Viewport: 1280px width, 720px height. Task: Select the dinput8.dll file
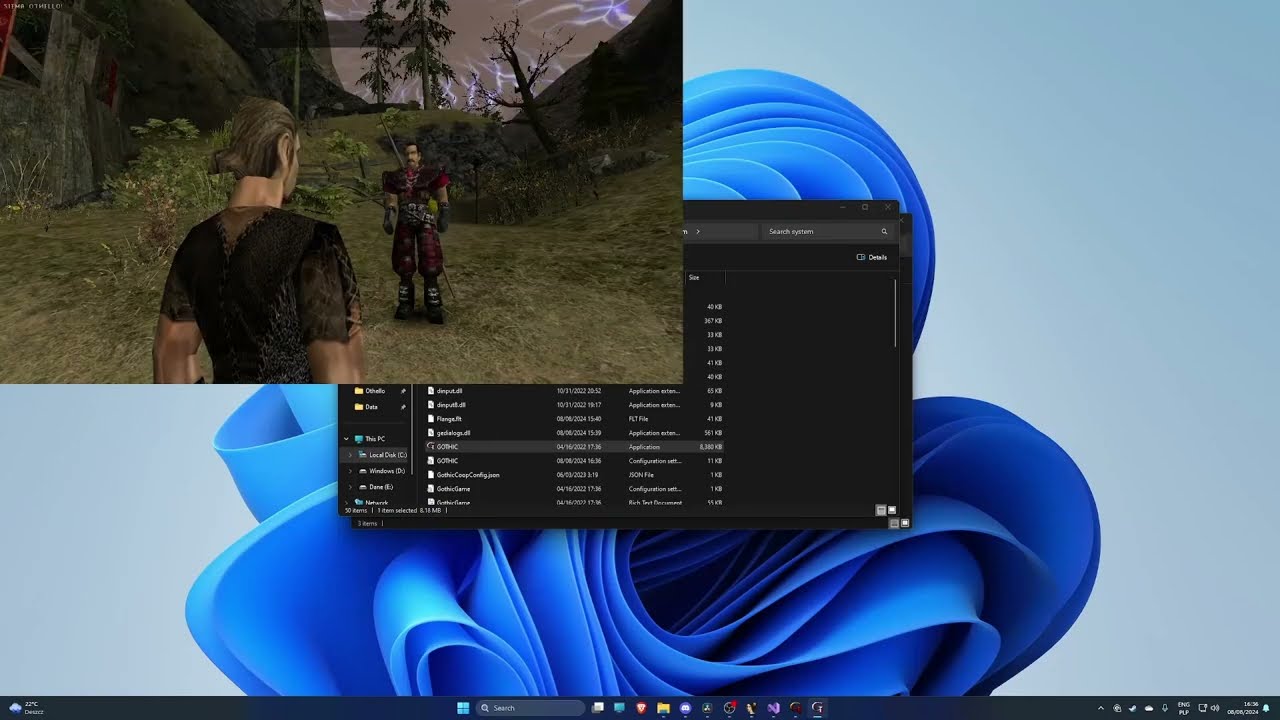click(574, 405)
